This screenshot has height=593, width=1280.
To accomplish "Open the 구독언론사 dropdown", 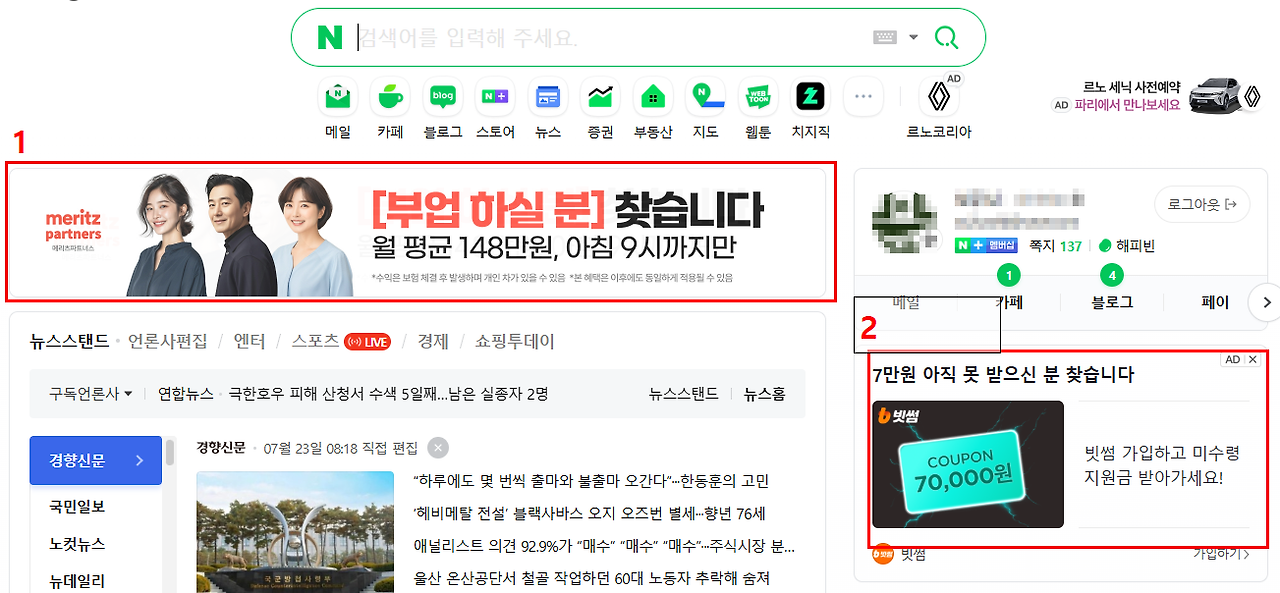I will (x=91, y=394).
